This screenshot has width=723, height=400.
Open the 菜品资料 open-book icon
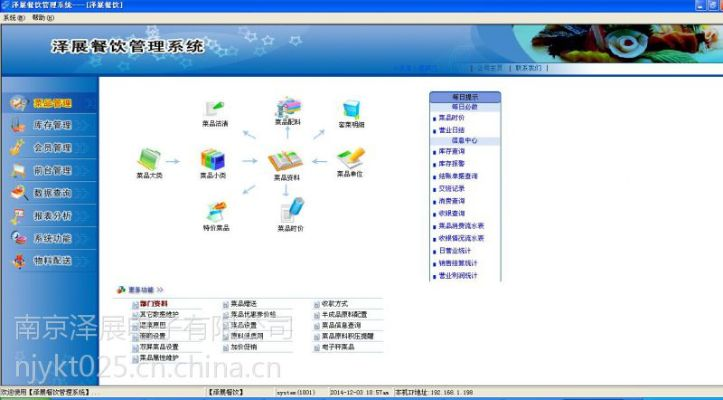point(285,161)
